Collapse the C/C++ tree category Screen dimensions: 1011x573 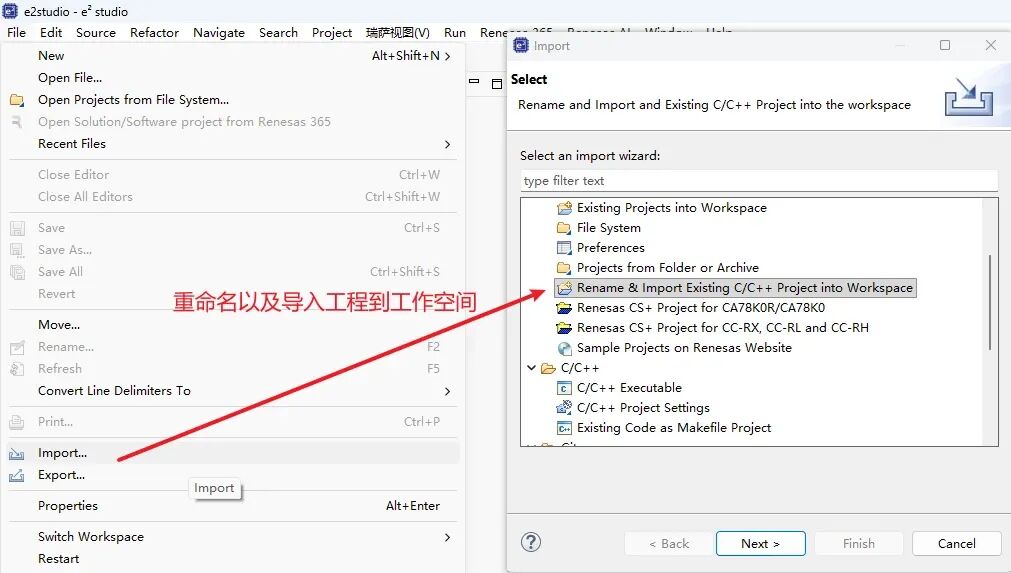click(x=531, y=368)
